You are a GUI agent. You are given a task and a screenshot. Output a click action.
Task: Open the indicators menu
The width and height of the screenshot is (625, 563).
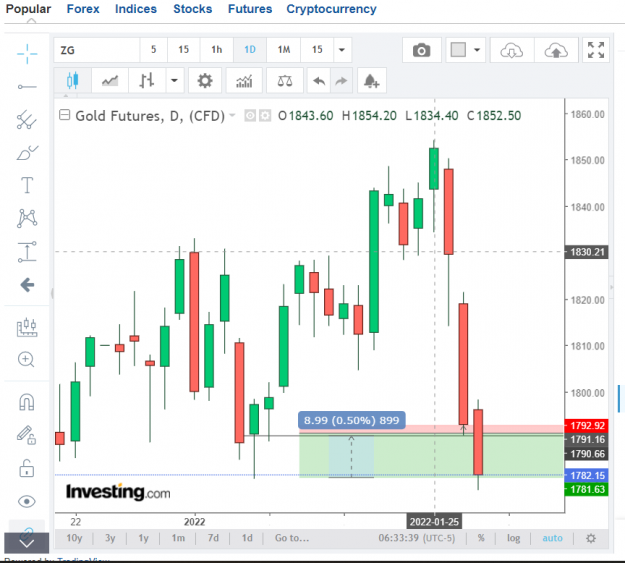pos(244,81)
